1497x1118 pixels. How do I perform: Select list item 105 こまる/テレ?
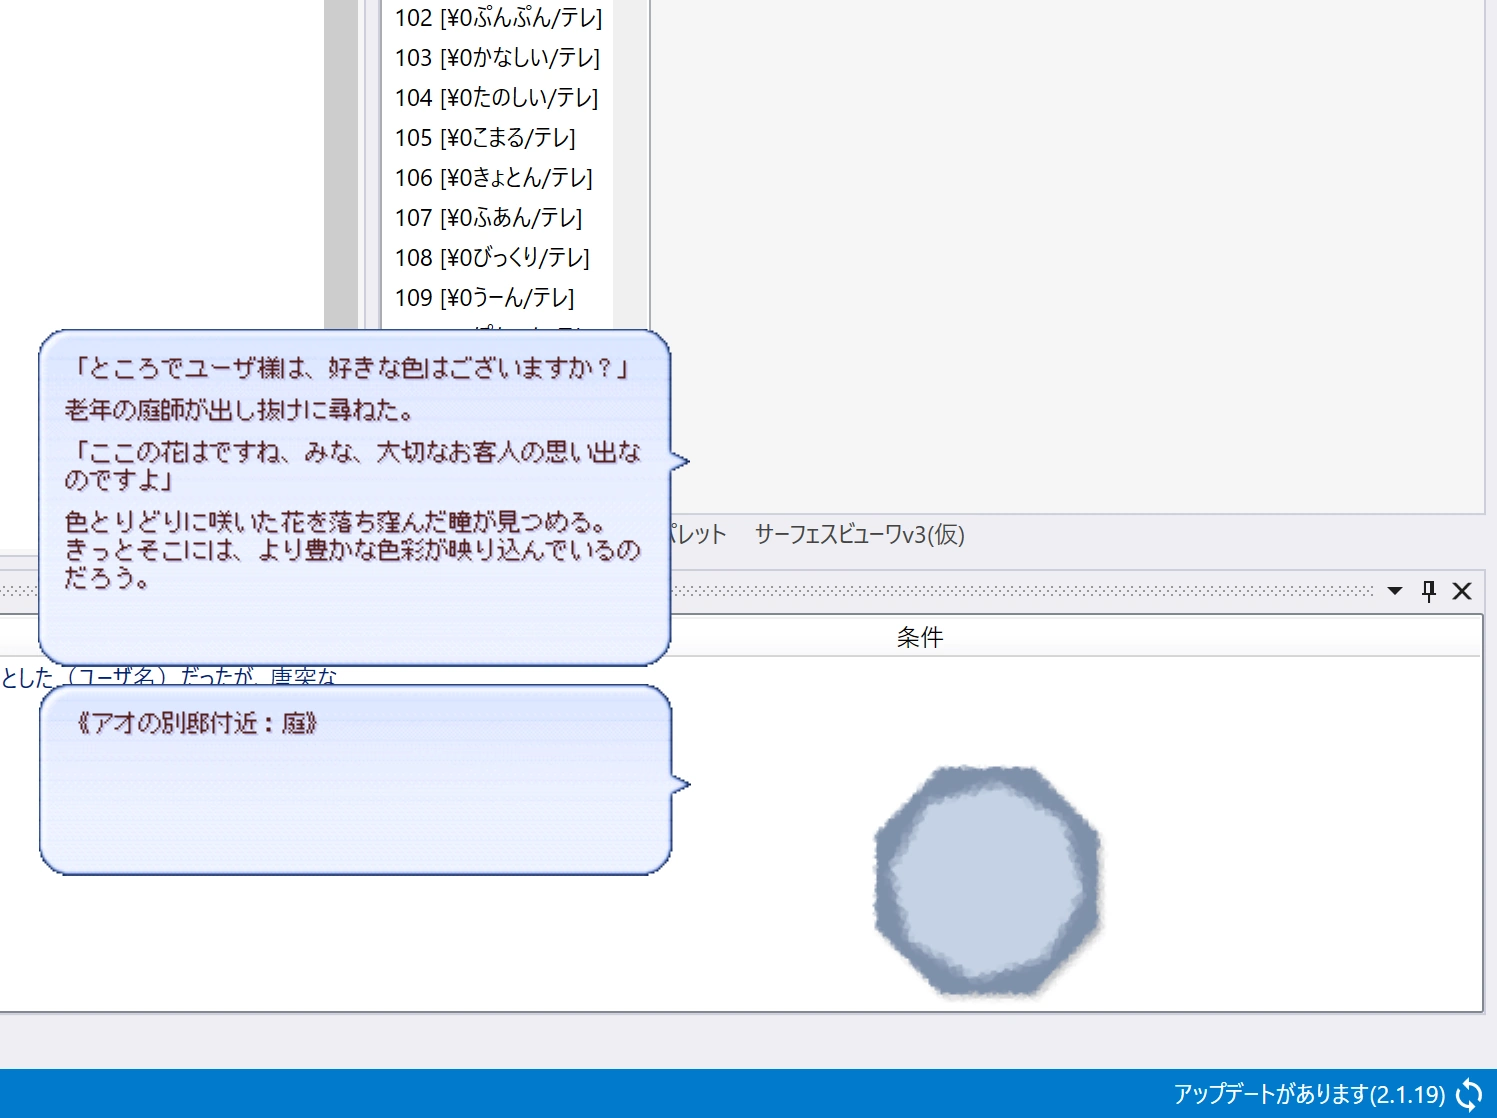tap(485, 138)
